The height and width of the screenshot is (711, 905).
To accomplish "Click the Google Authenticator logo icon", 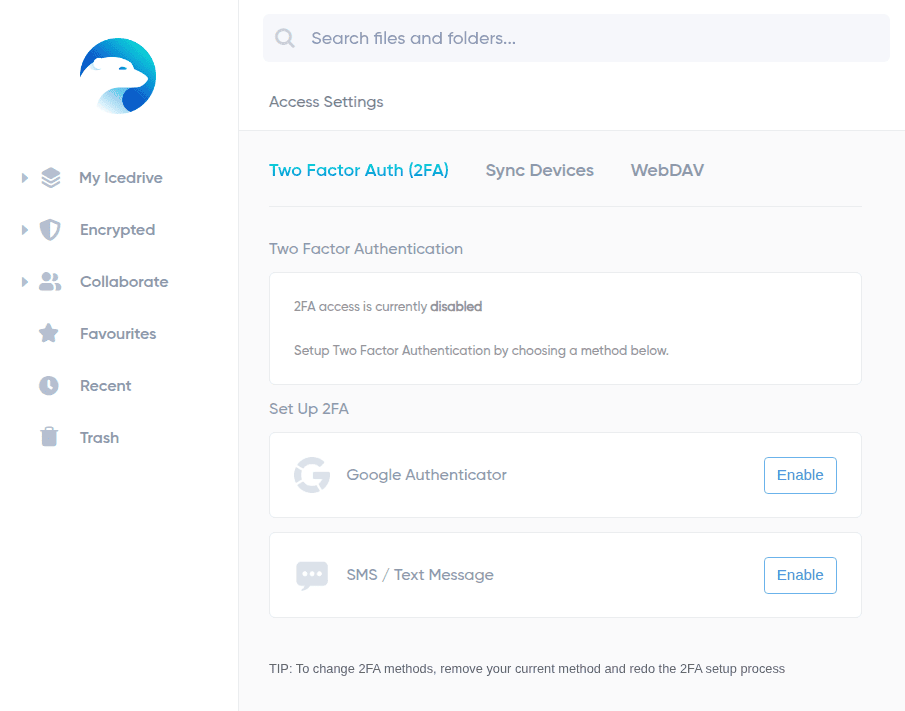I will [x=312, y=475].
